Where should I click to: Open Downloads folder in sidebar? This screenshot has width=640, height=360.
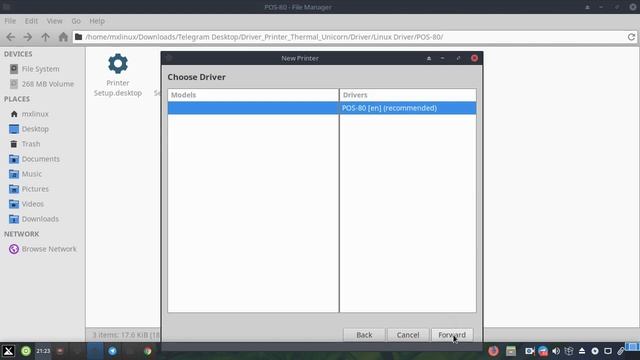pos(40,219)
